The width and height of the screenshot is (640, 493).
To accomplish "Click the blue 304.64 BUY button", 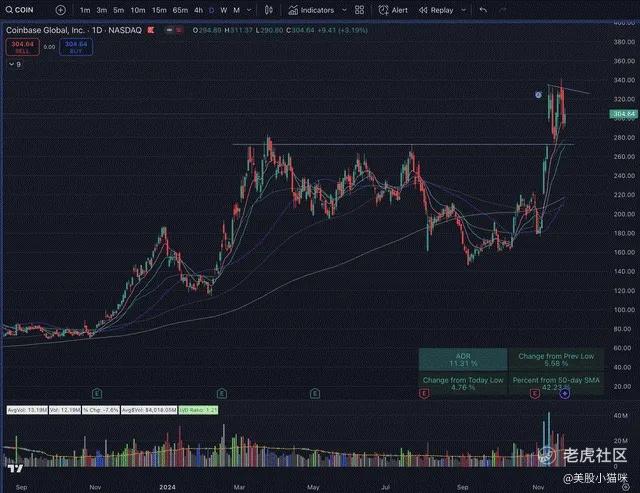I will [76, 47].
